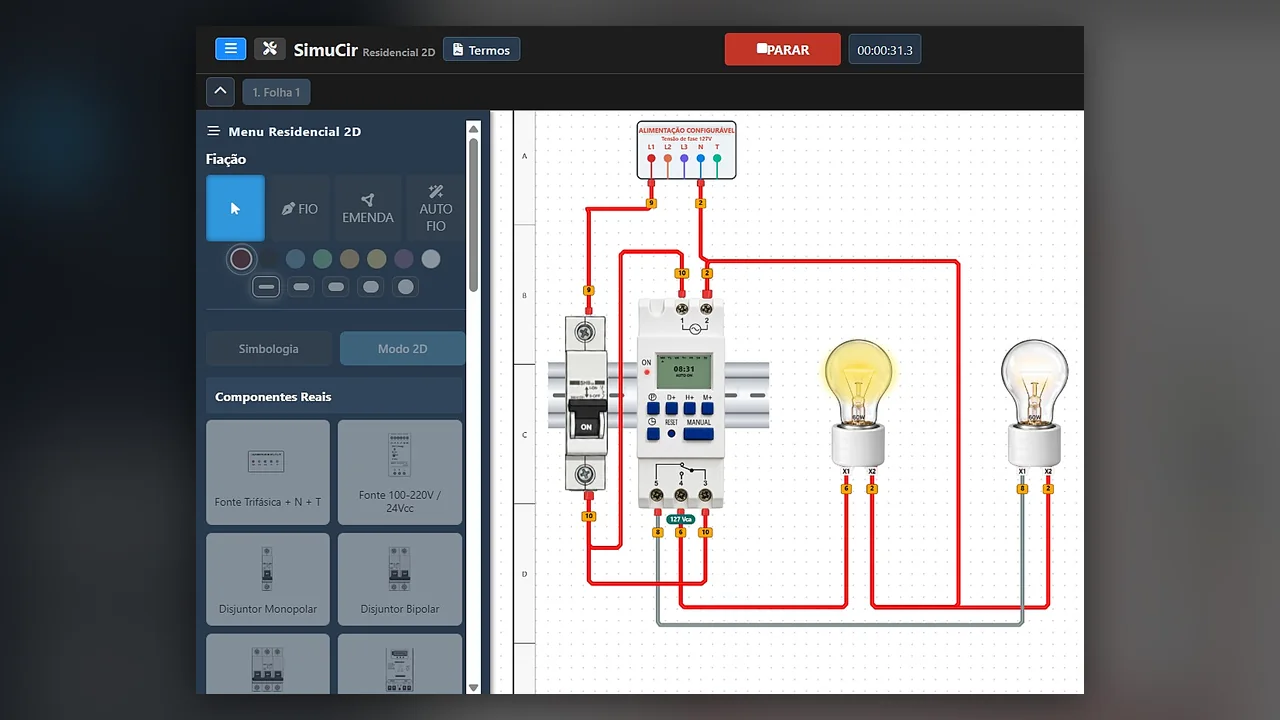
Task: Add the Fonte 100-220V / 24Vcc component
Action: [x=400, y=472]
